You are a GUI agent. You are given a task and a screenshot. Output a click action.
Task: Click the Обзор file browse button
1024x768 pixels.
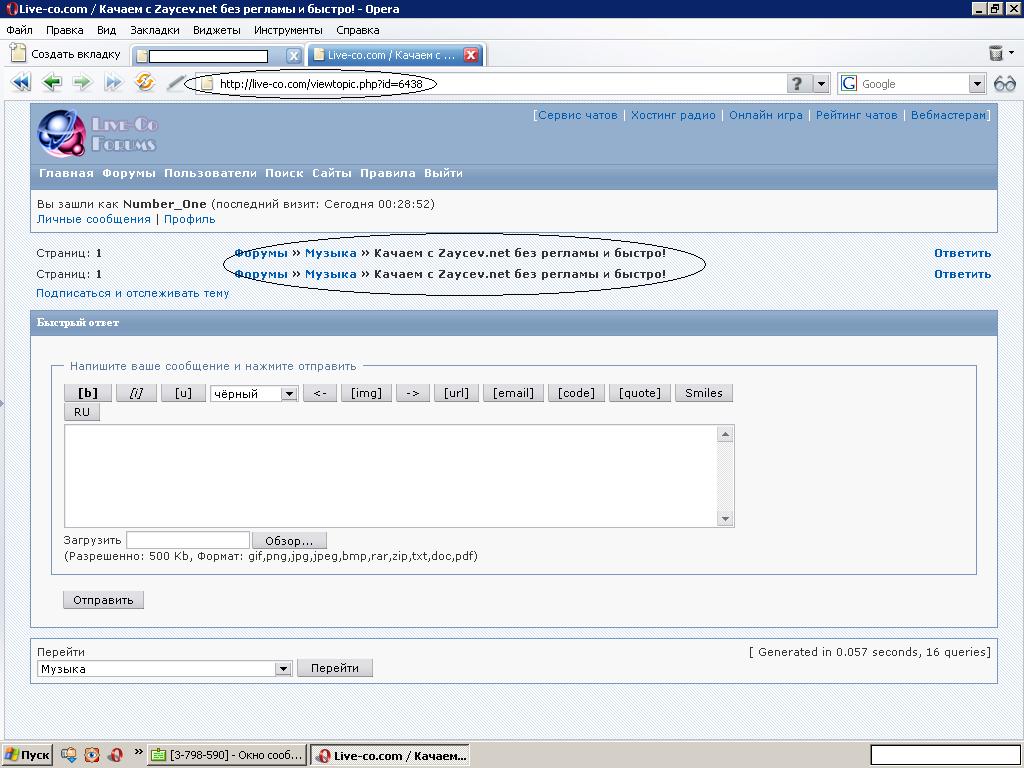pyautogui.click(x=289, y=541)
